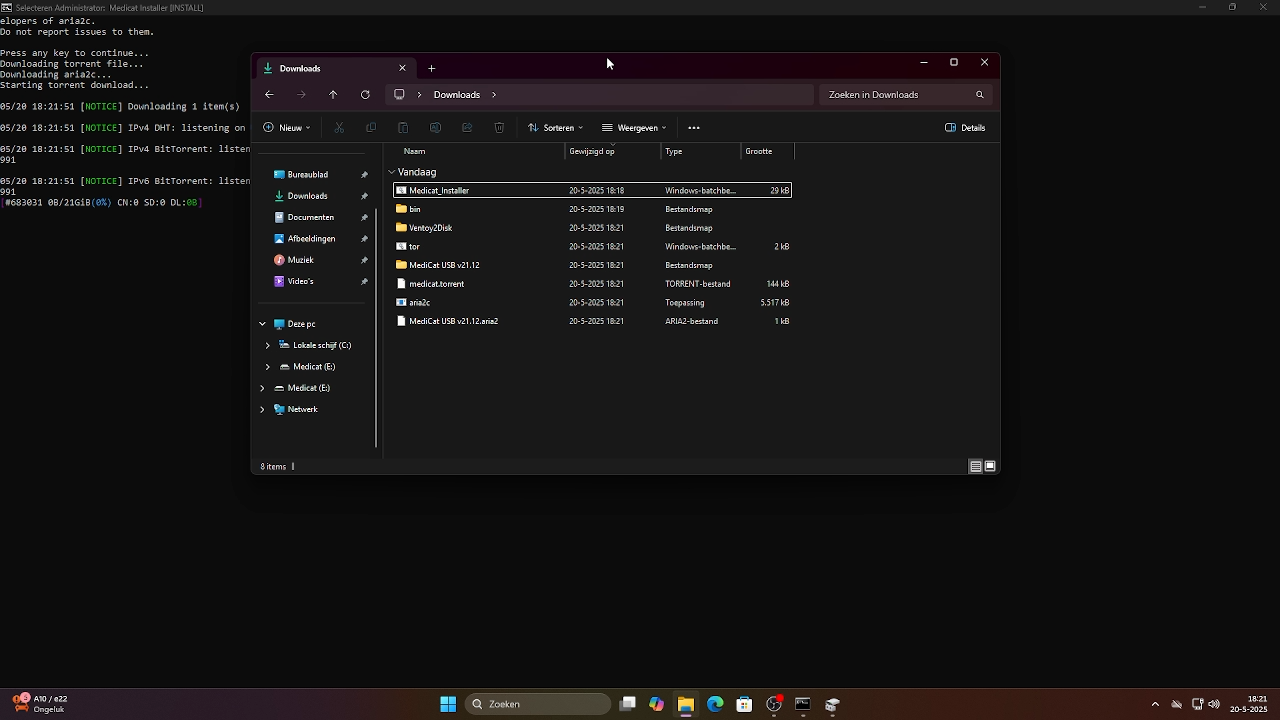Sort by Grootte column header
This screenshot has height=720, width=1280.
point(758,151)
